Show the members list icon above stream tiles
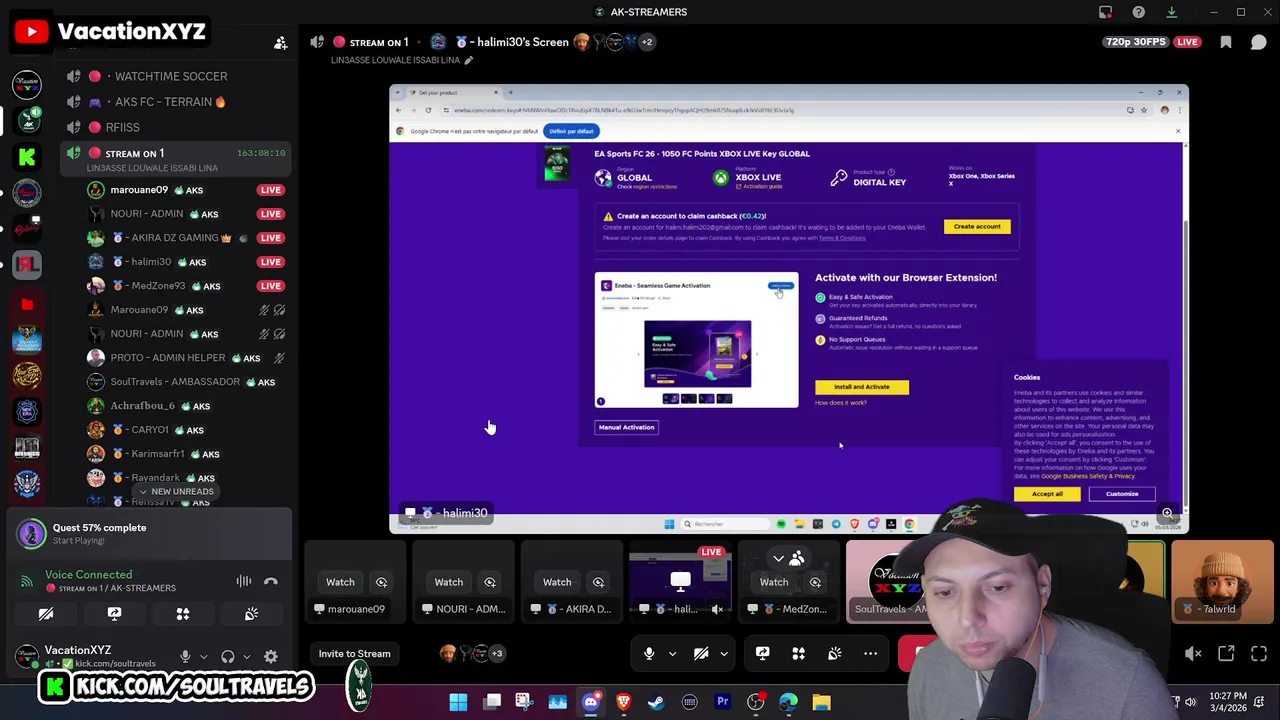1280x720 pixels. [797, 558]
